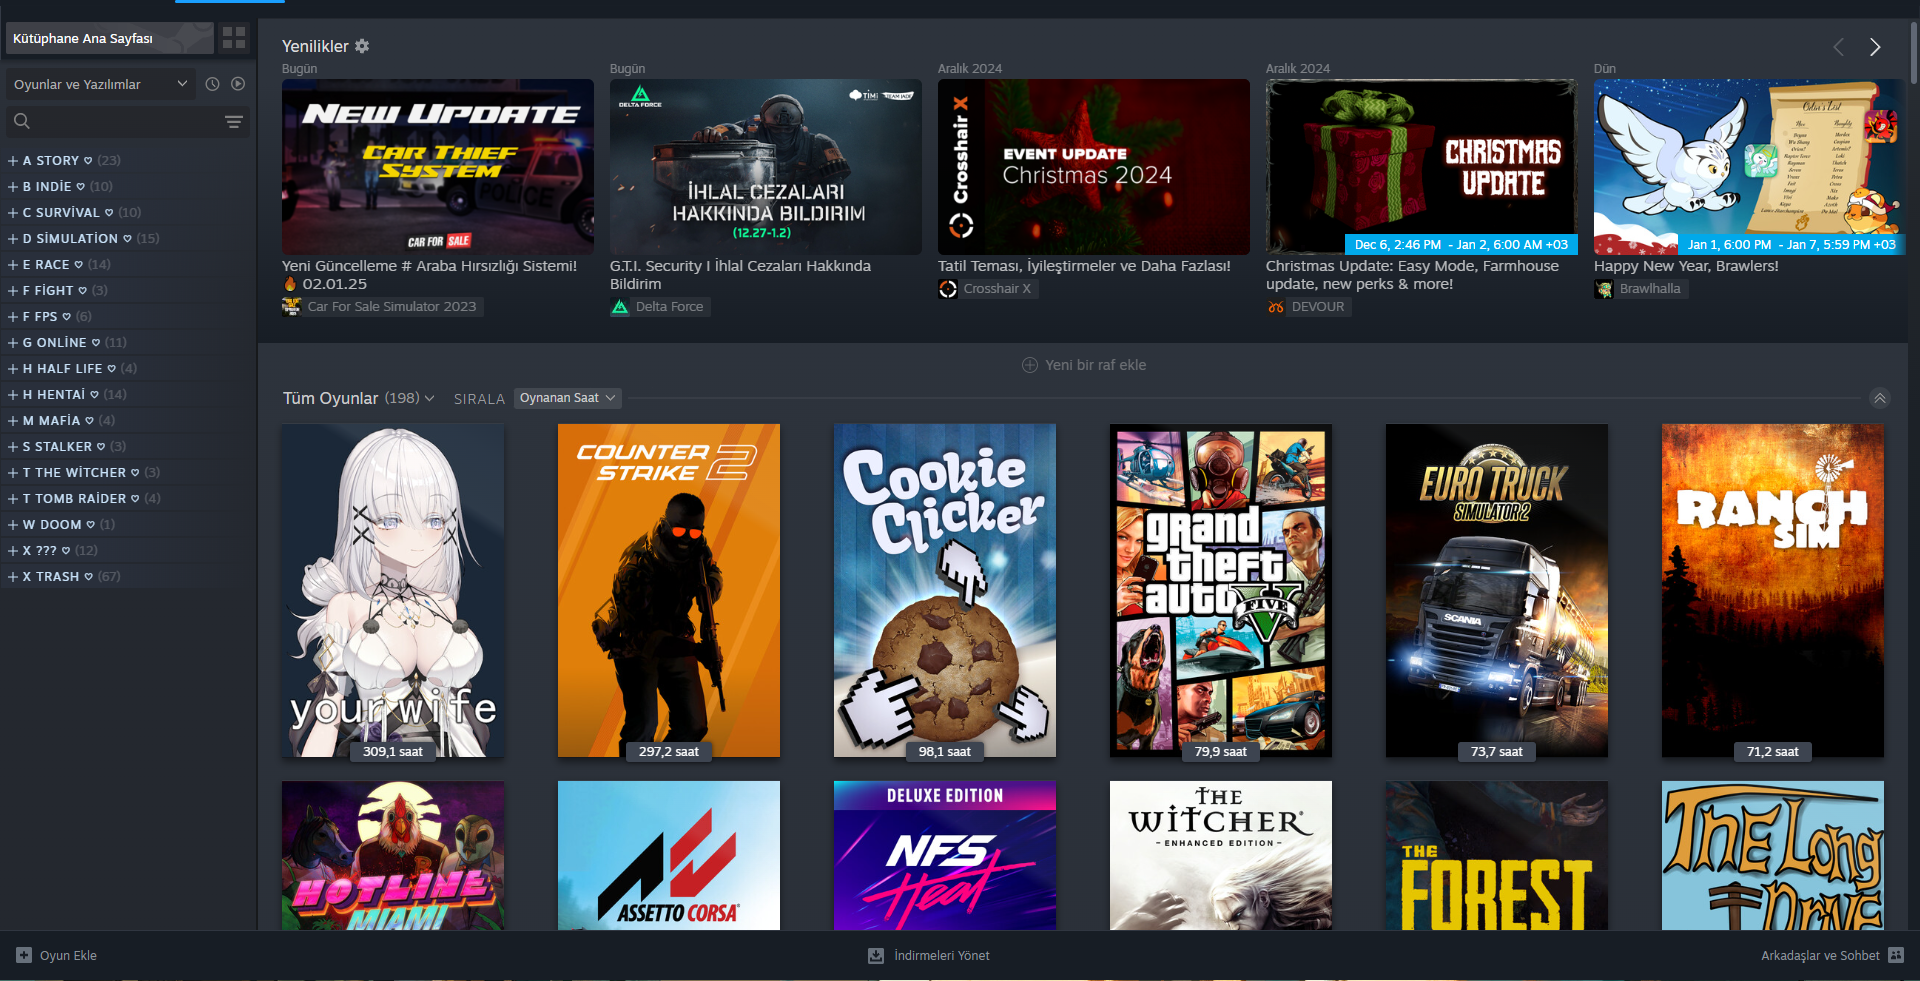Select the Cookie Clicker game cover

(x=945, y=590)
